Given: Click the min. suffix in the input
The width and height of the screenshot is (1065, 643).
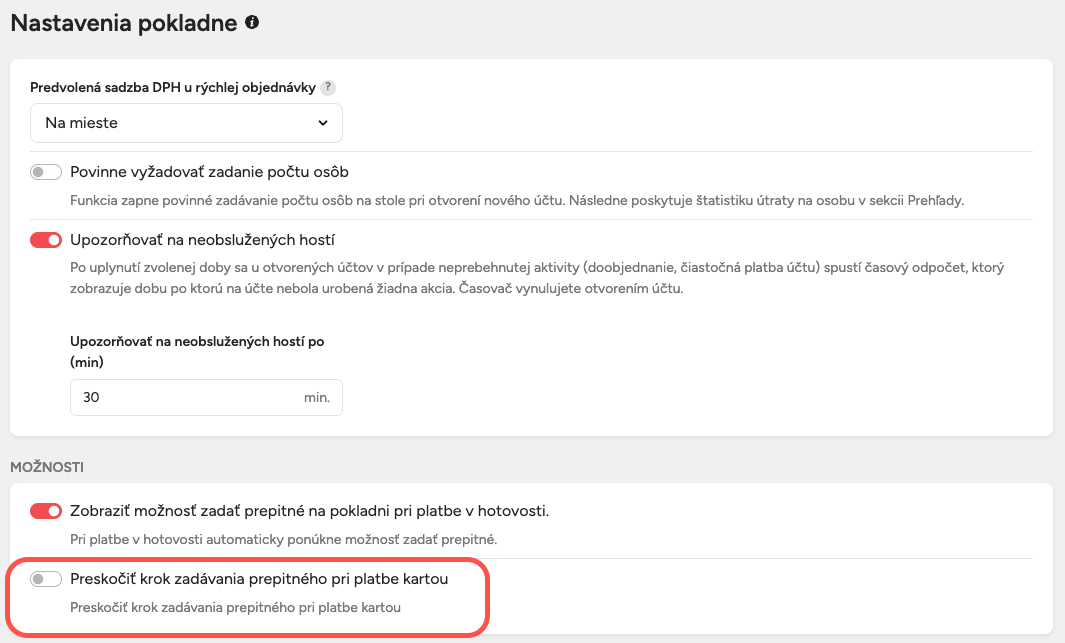Looking at the screenshot, I should point(316,397).
